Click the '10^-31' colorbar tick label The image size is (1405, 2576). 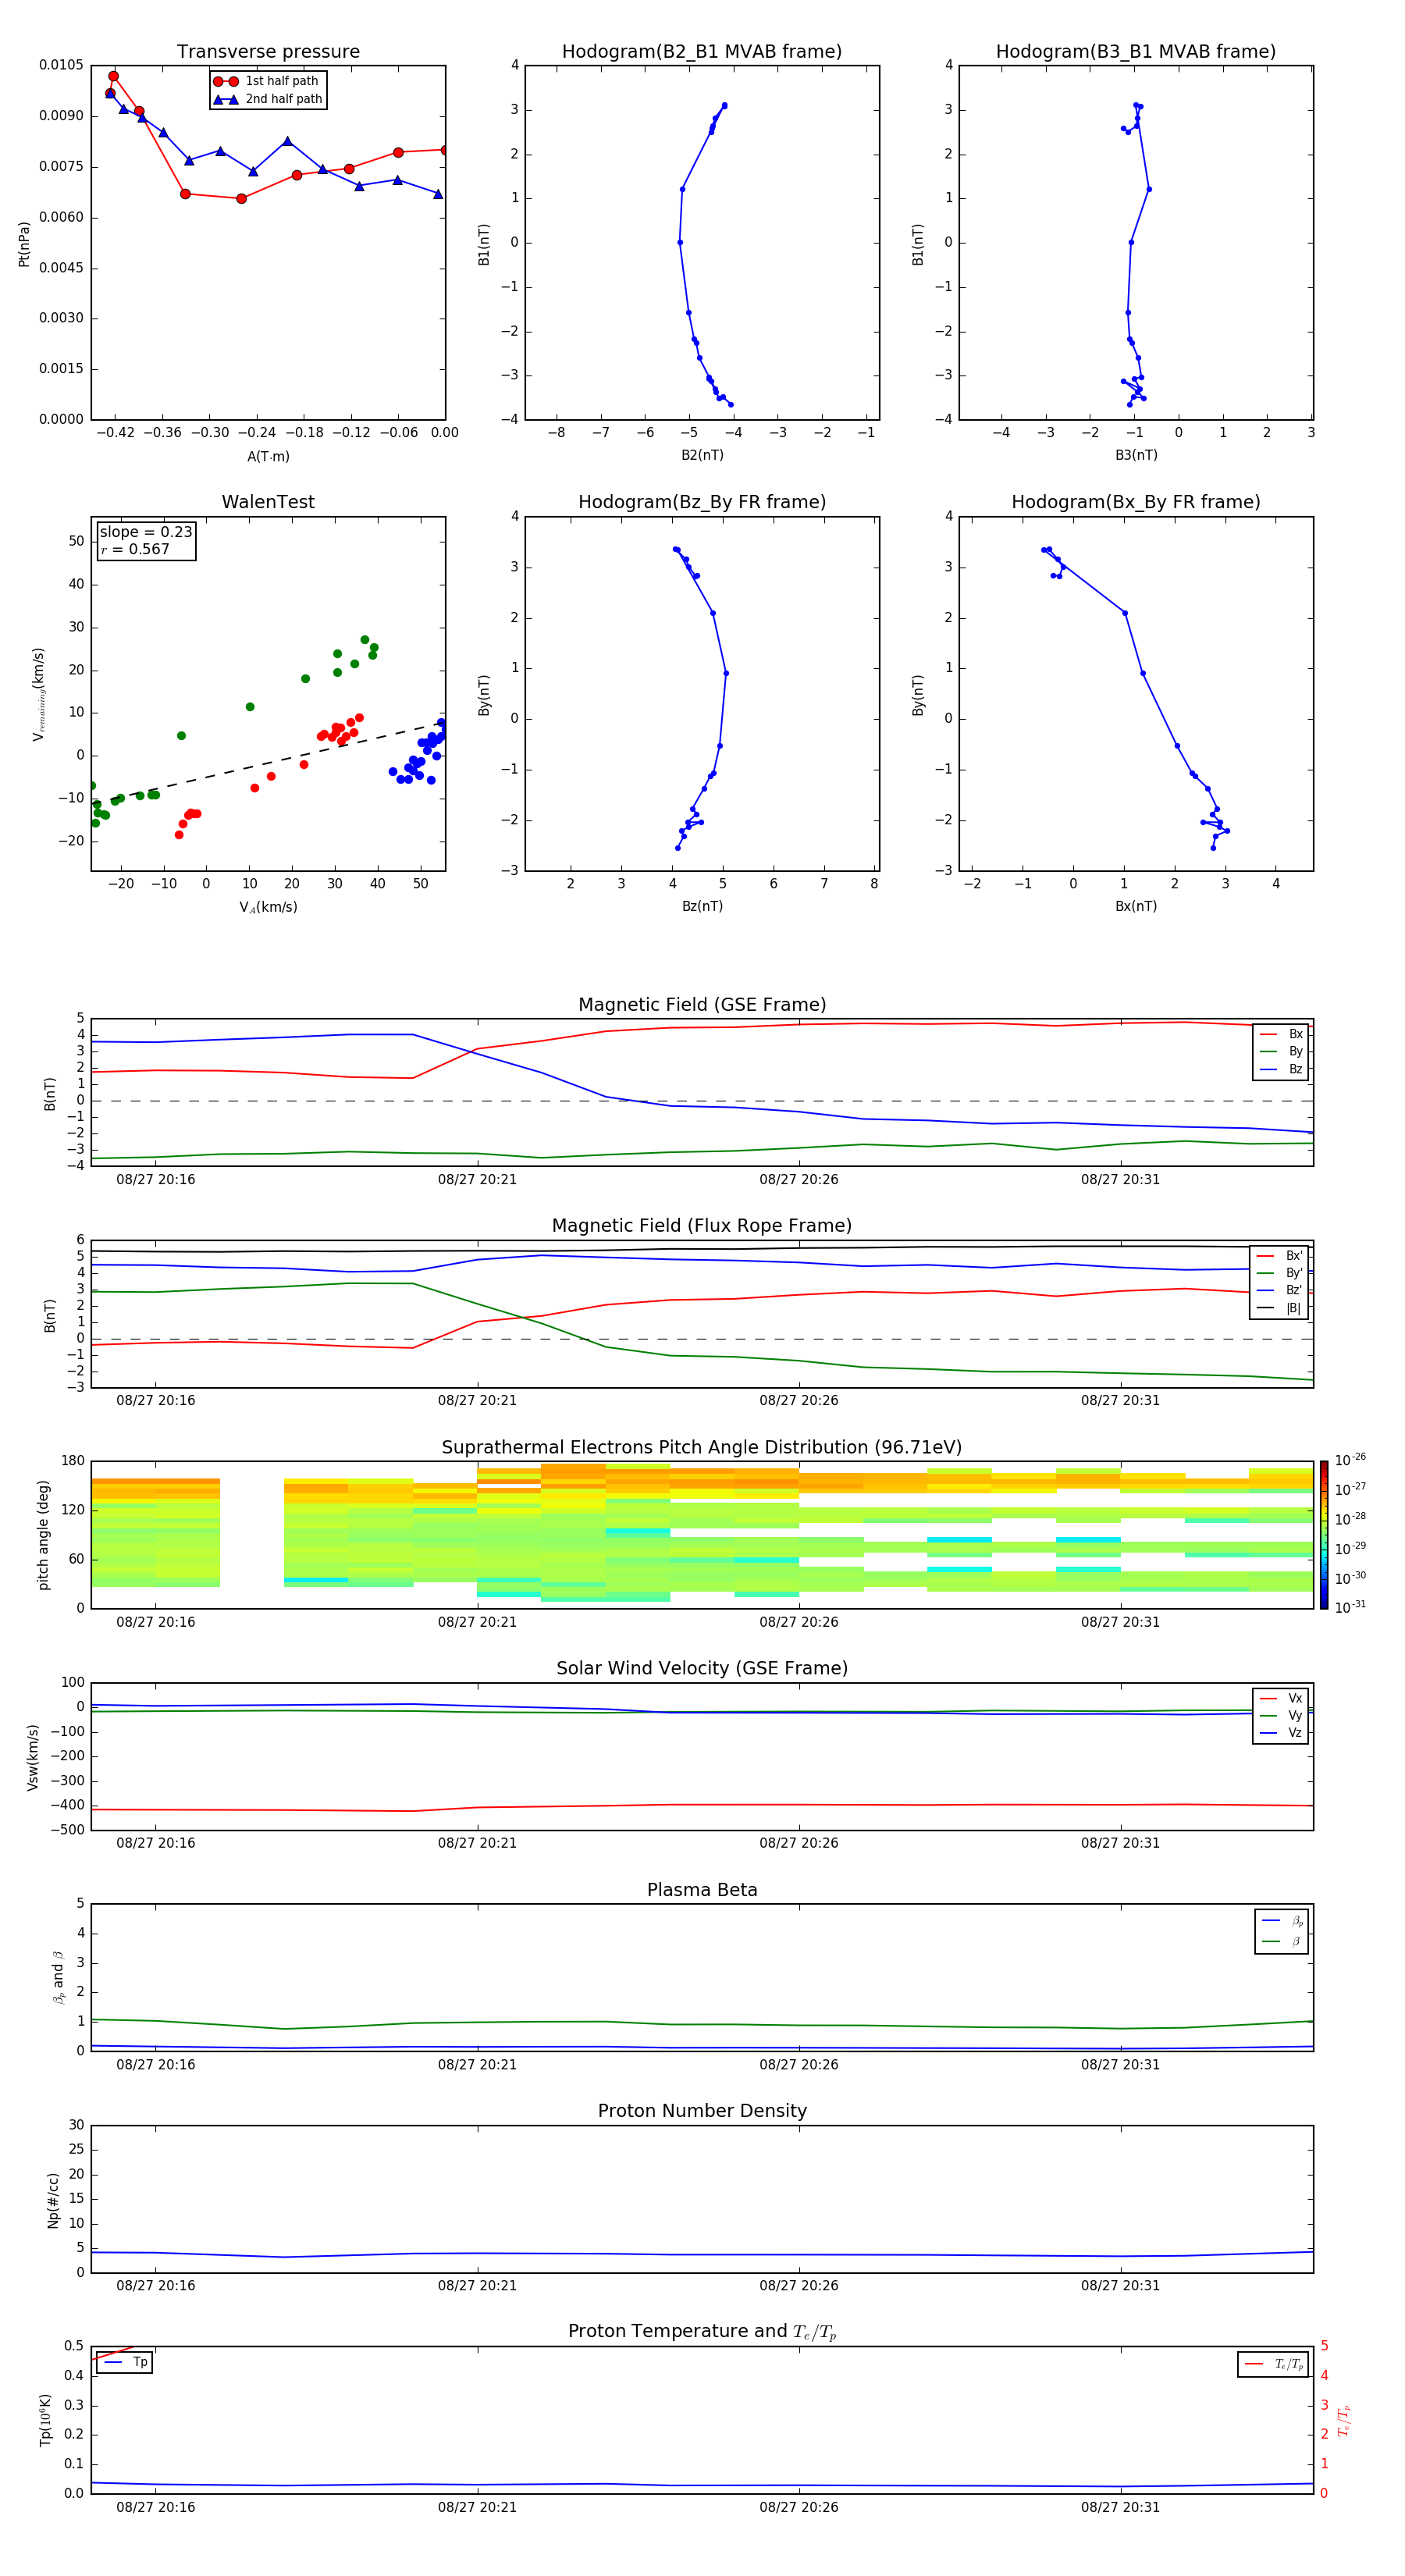coord(1350,1607)
